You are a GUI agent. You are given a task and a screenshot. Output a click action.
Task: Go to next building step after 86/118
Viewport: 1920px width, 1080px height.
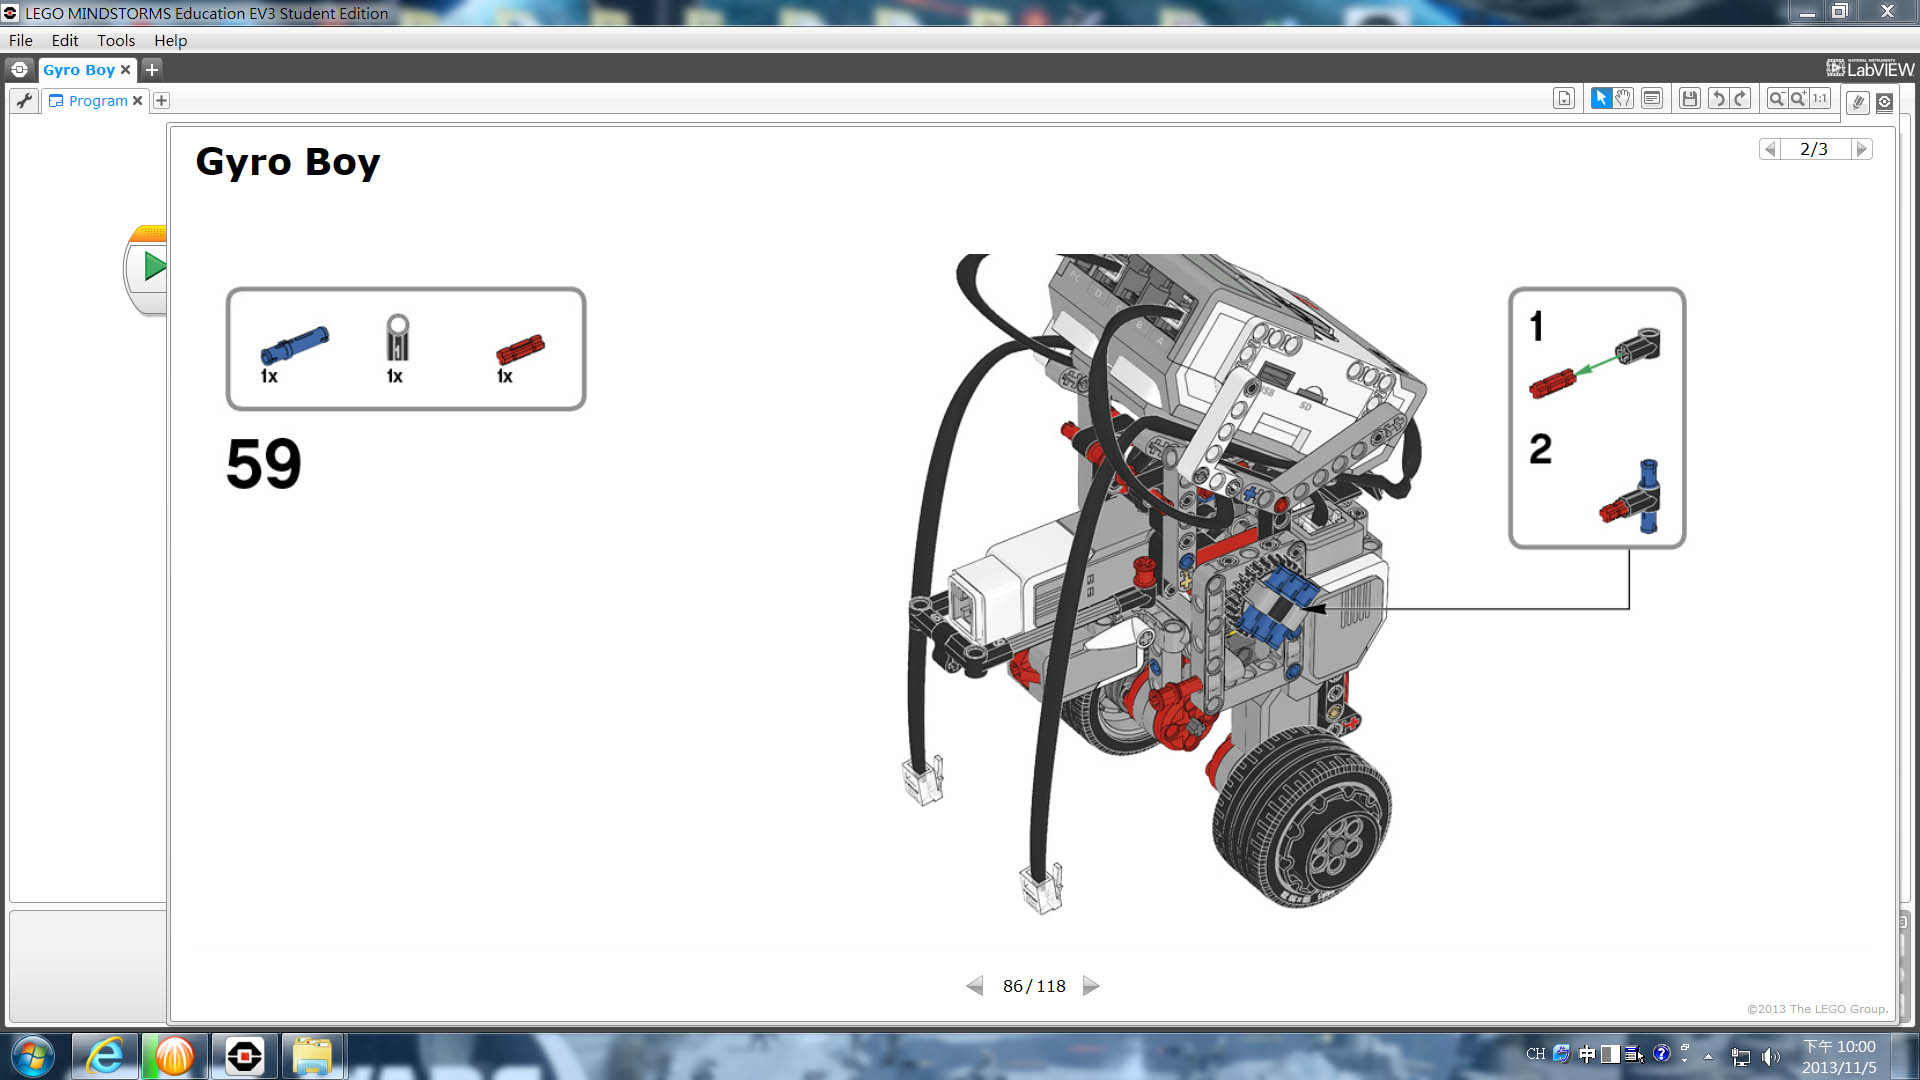(1091, 986)
